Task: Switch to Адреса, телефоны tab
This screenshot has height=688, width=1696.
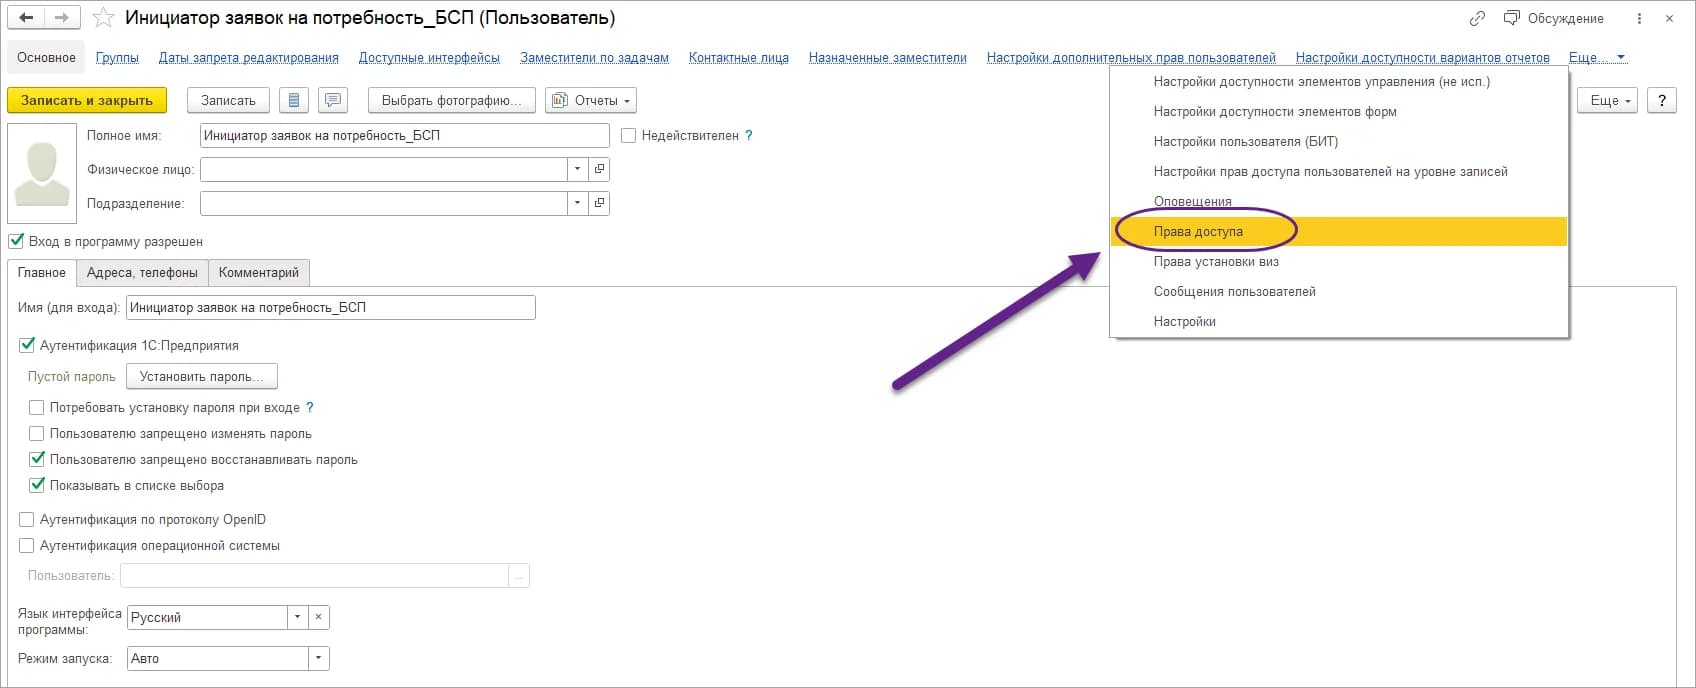Action: coord(142,272)
